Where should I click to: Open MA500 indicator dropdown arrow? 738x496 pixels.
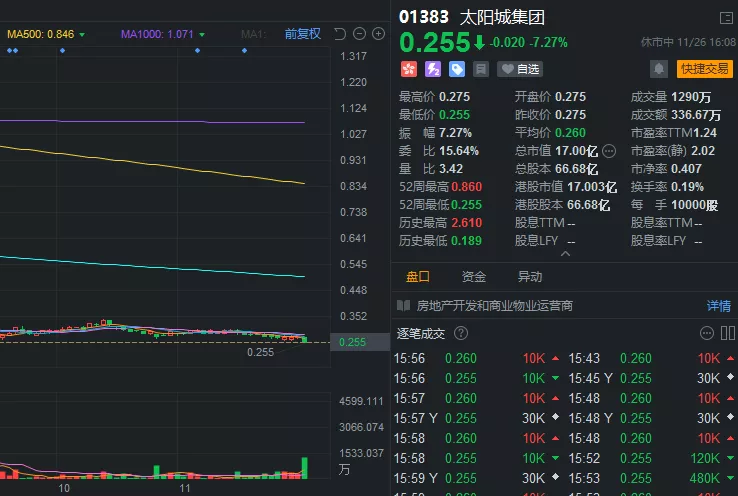pos(82,35)
